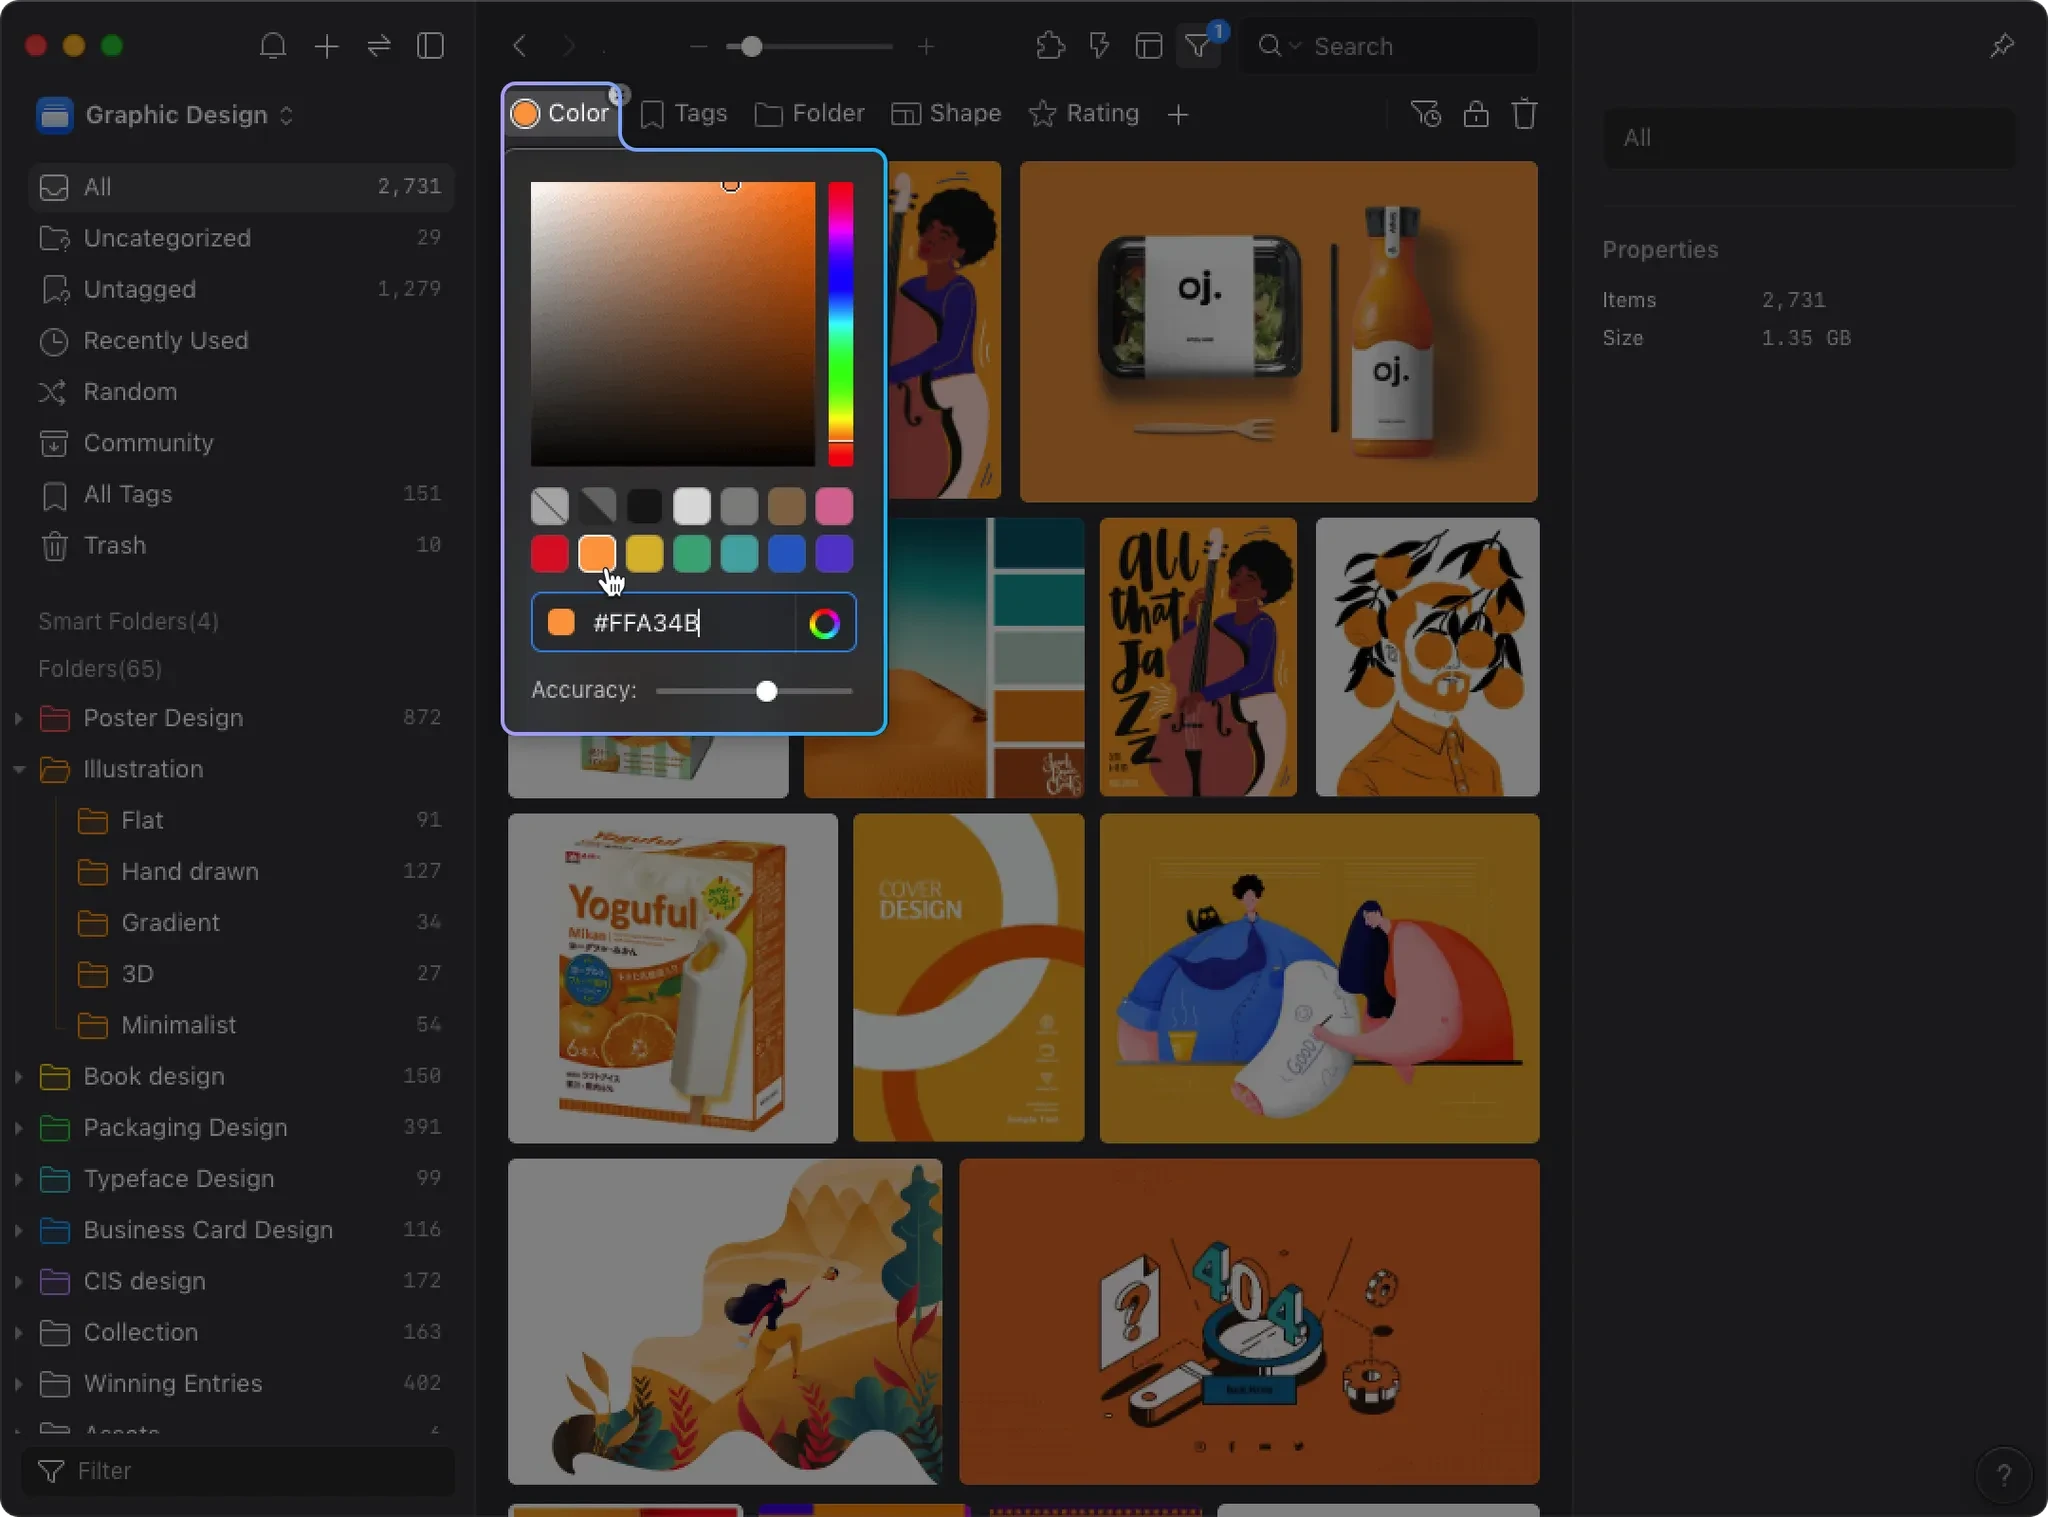Adjust the Accuracy slider handle
The width and height of the screenshot is (2048, 1517).
pos(767,691)
